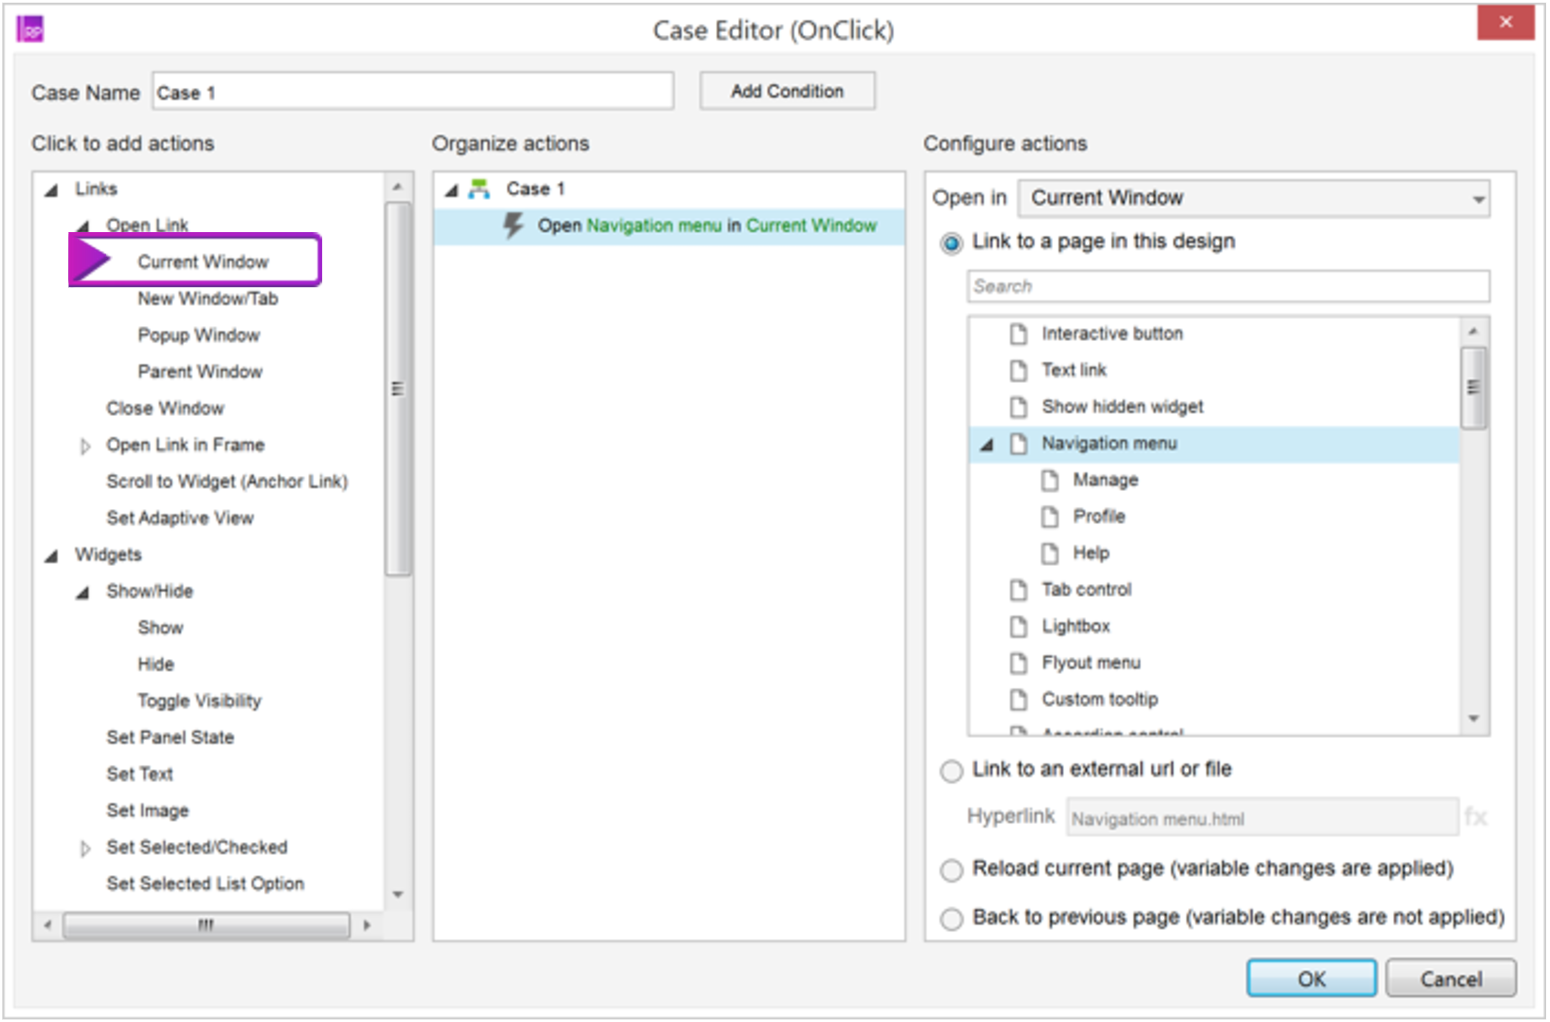Add the Hide widget action

[156, 664]
